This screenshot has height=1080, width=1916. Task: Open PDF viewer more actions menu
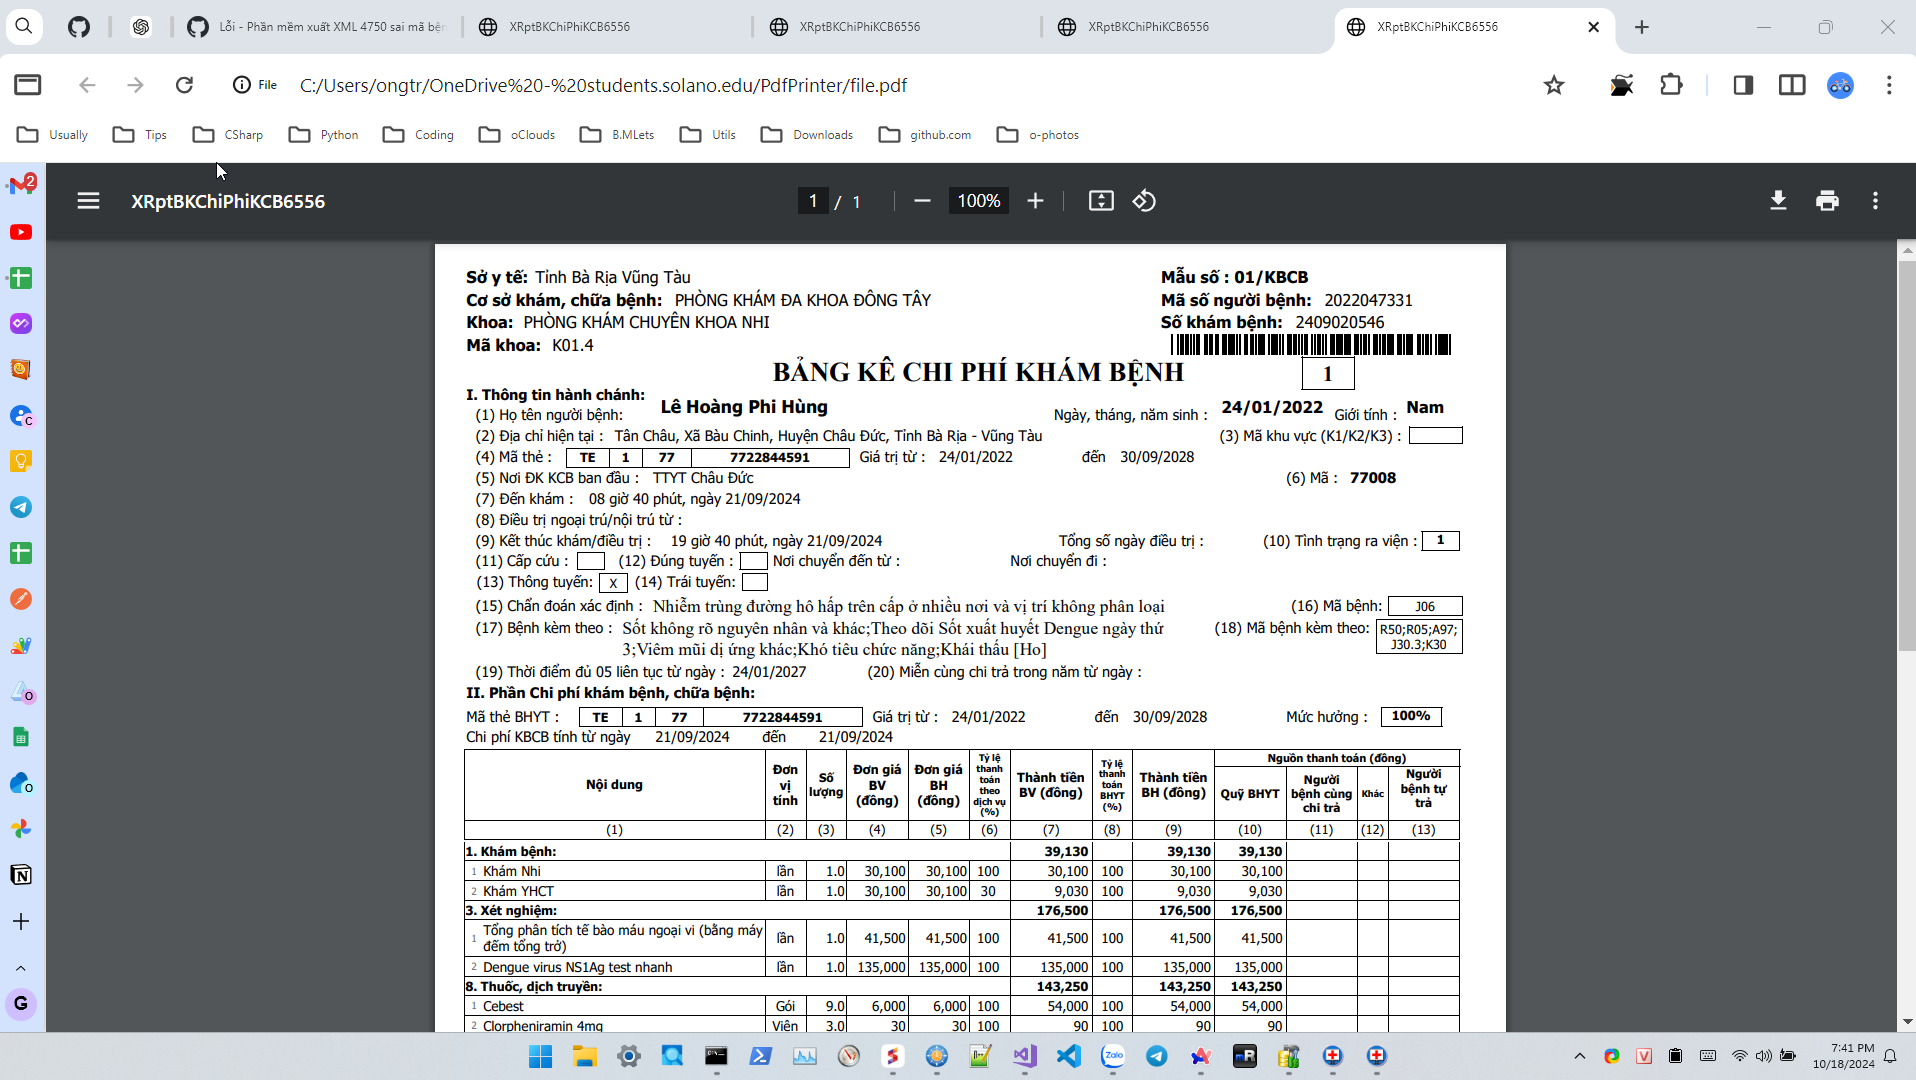tap(1875, 201)
